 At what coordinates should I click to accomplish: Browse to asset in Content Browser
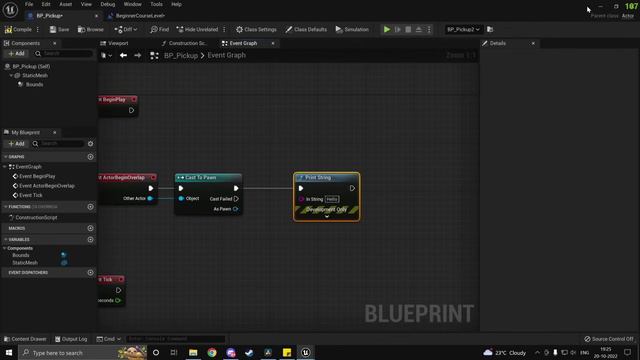(x=91, y=29)
